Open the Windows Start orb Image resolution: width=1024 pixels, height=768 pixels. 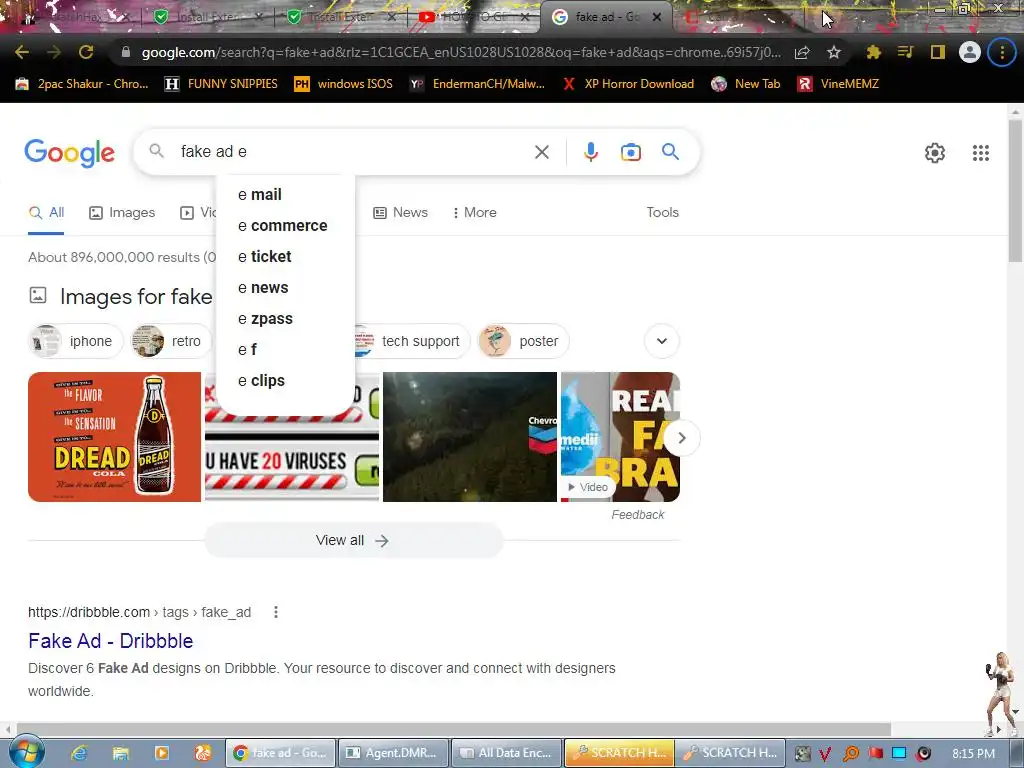pyautogui.click(x=26, y=752)
